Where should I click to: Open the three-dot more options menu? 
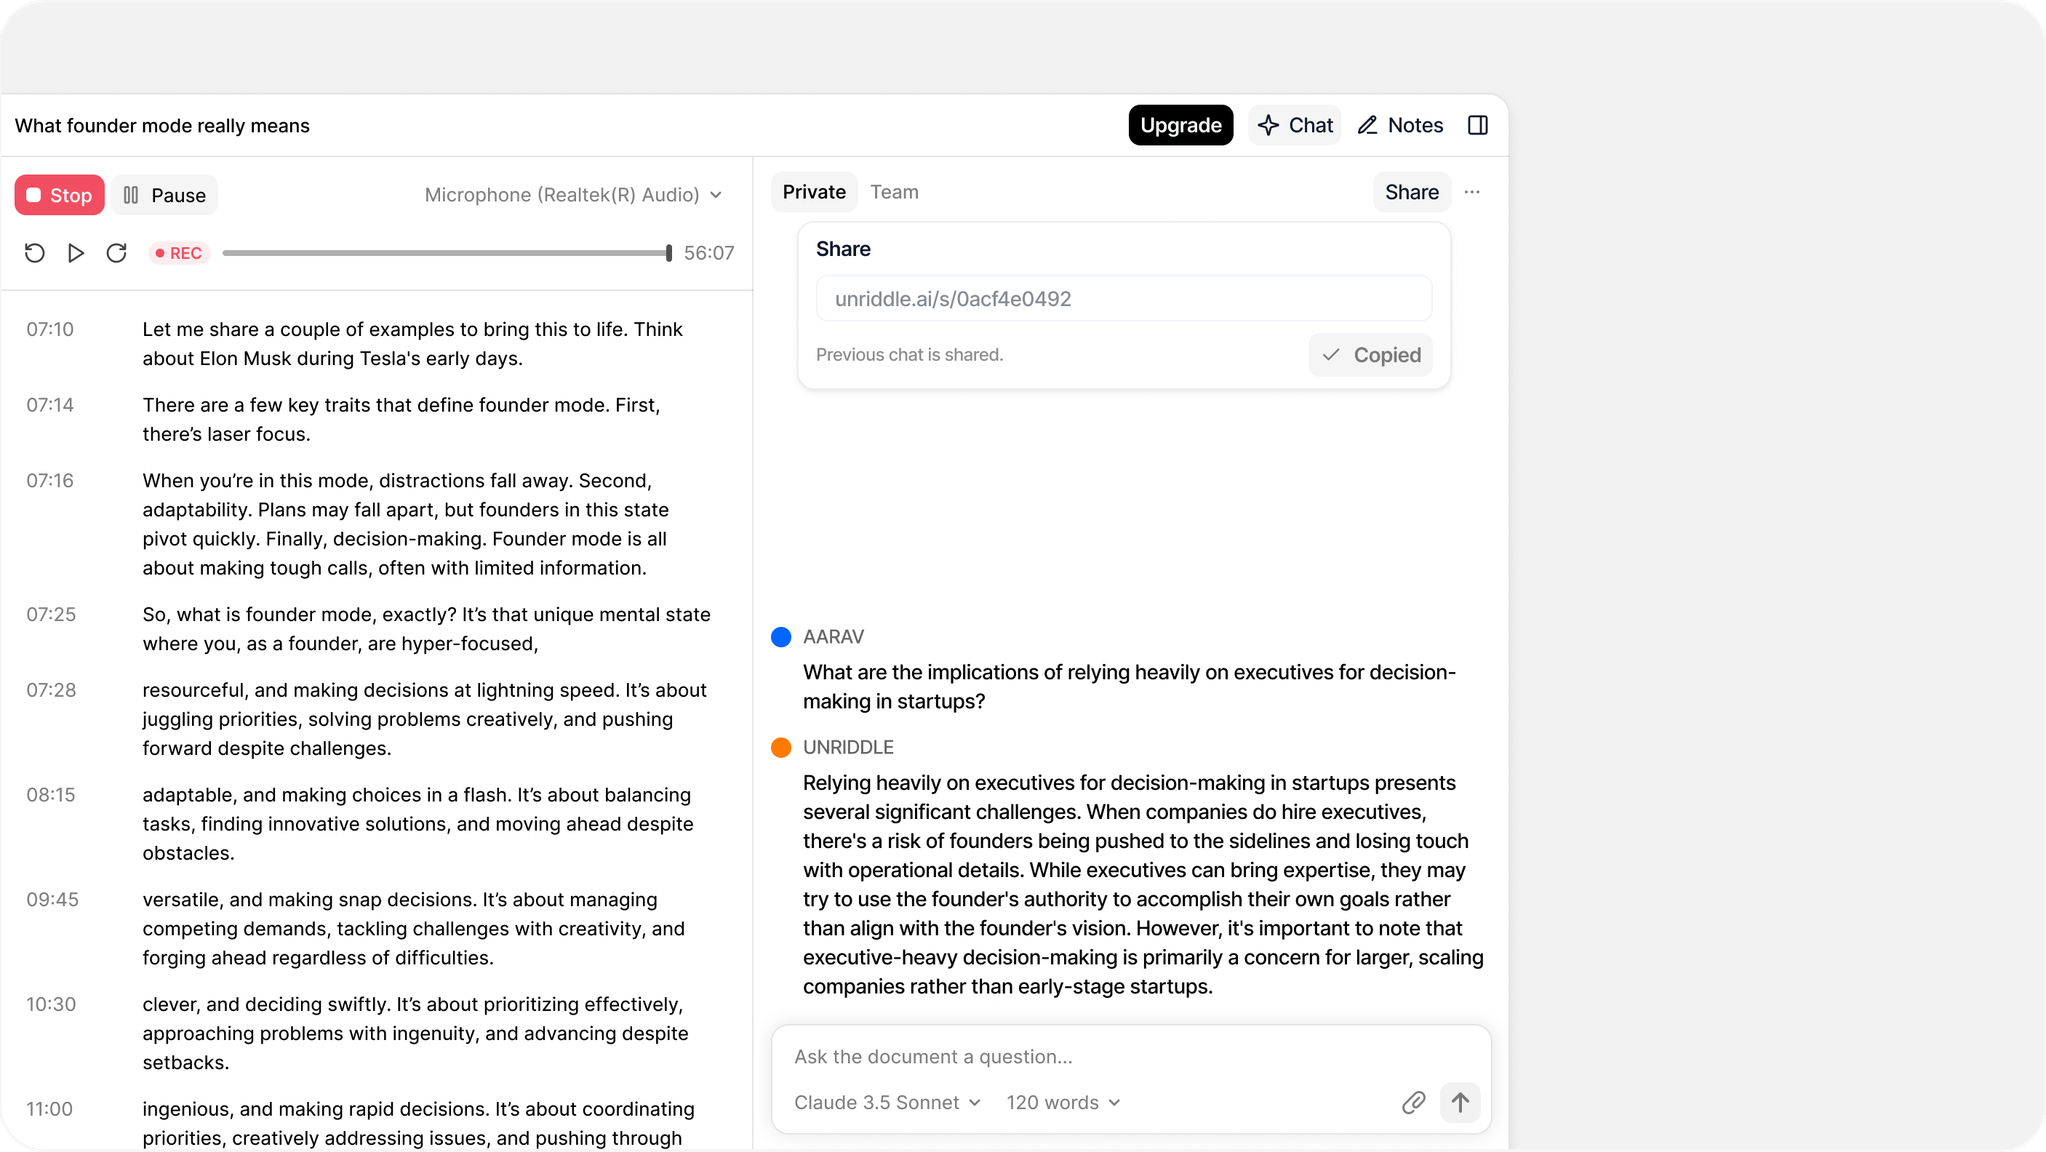pos(1472,192)
